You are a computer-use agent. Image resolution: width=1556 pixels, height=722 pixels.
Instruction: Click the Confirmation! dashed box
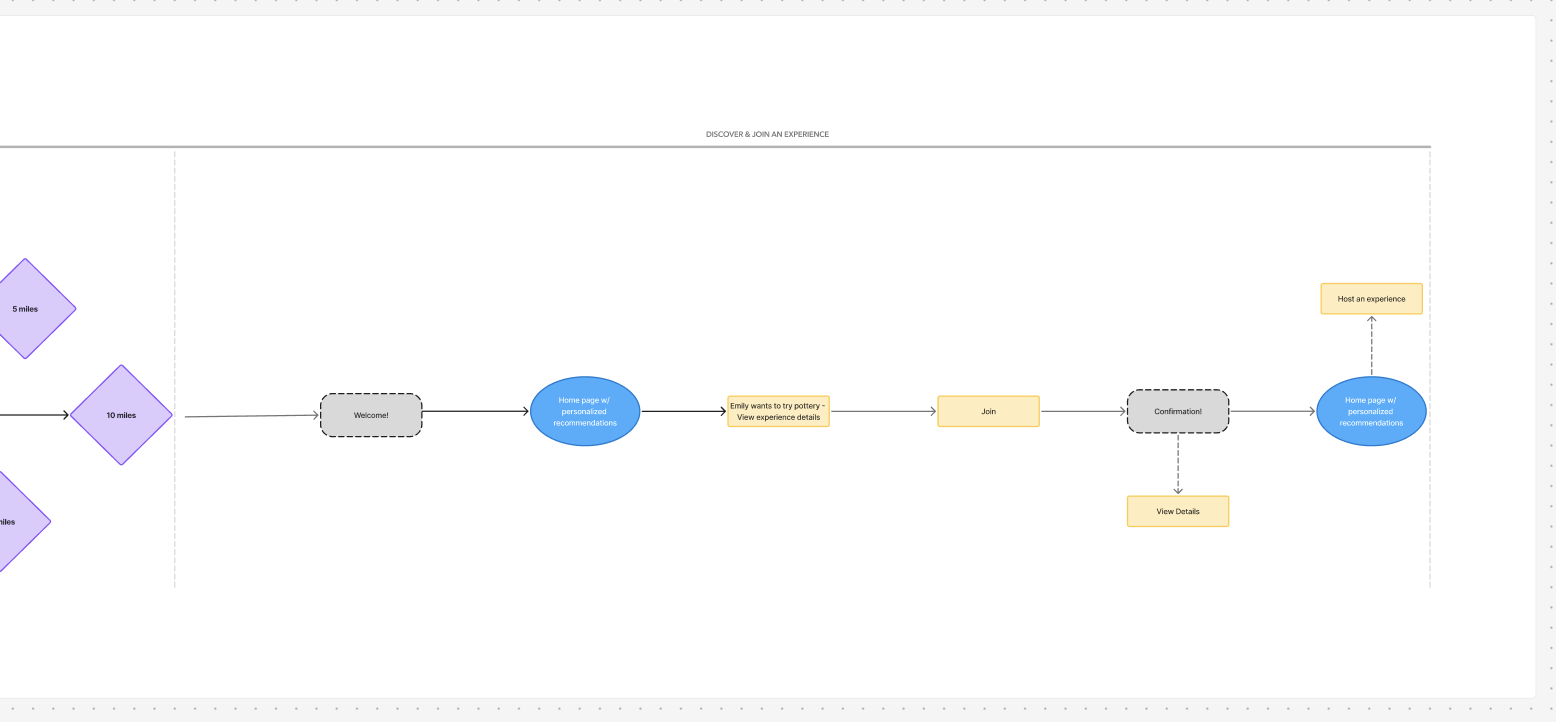tap(1178, 411)
